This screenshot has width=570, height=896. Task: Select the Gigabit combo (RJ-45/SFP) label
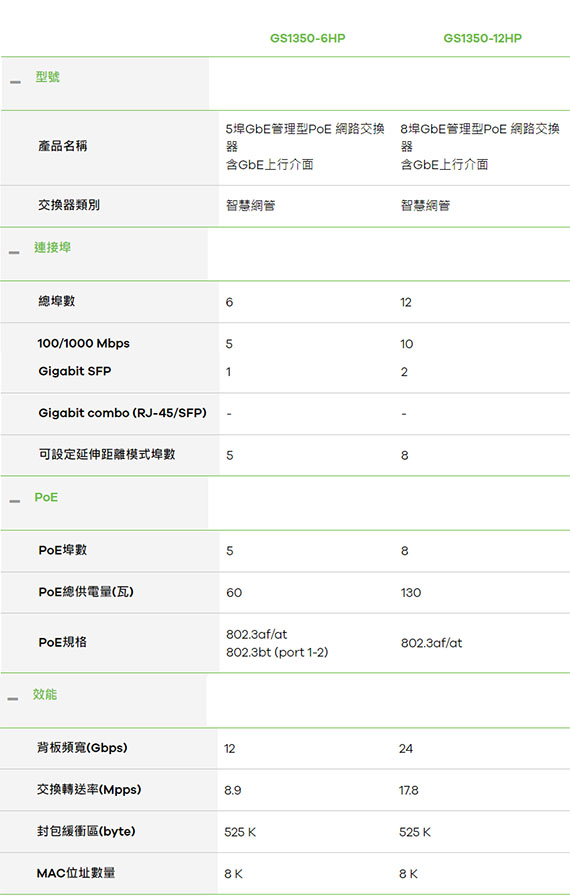click(x=122, y=413)
